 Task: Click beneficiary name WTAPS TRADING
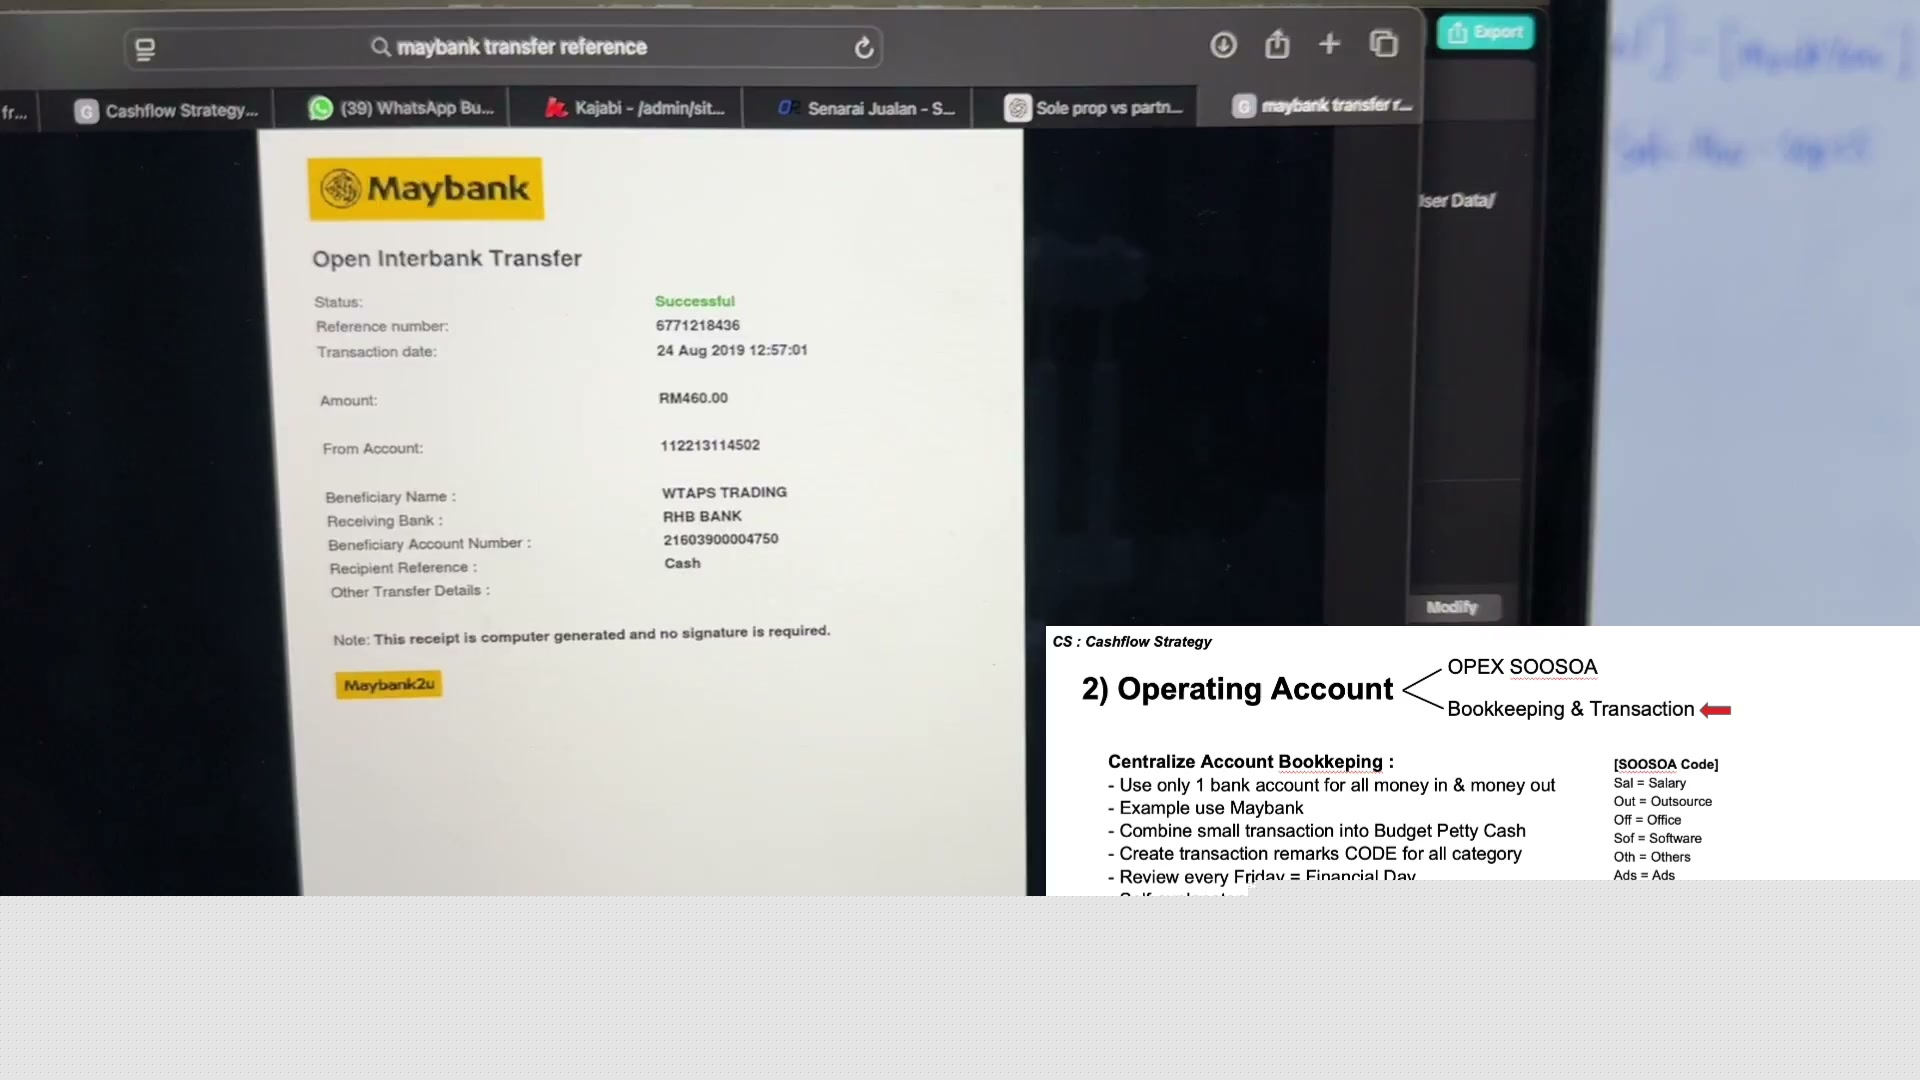click(x=724, y=492)
